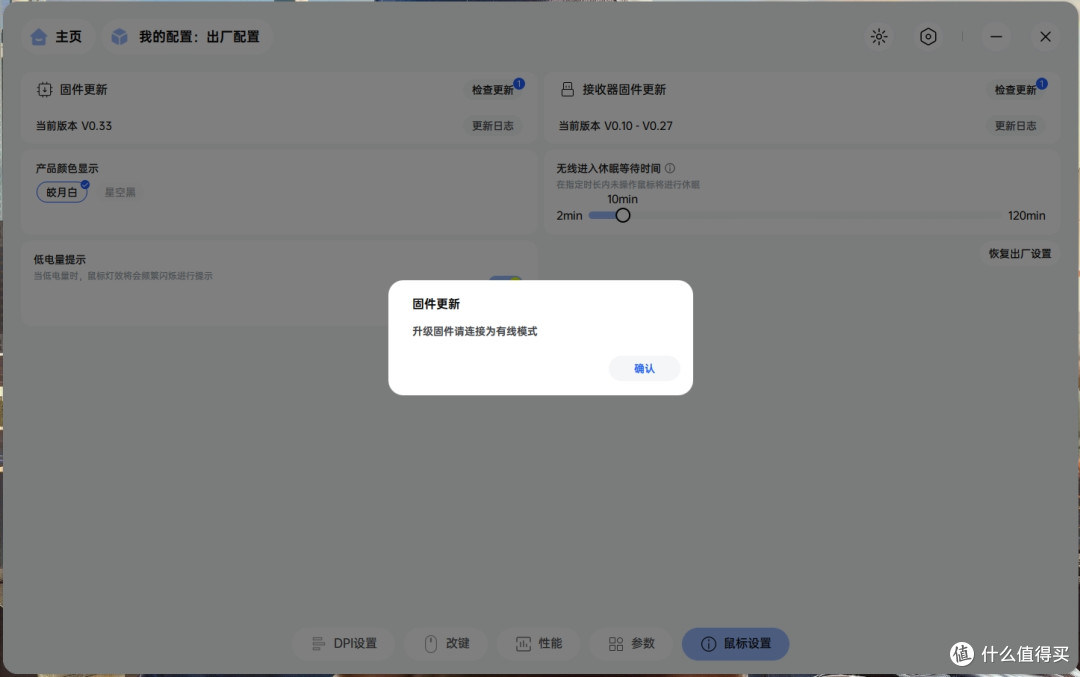Click the 当前版本 V0.10 - V0.27 text
Image resolution: width=1080 pixels, height=677 pixels.
click(x=615, y=126)
